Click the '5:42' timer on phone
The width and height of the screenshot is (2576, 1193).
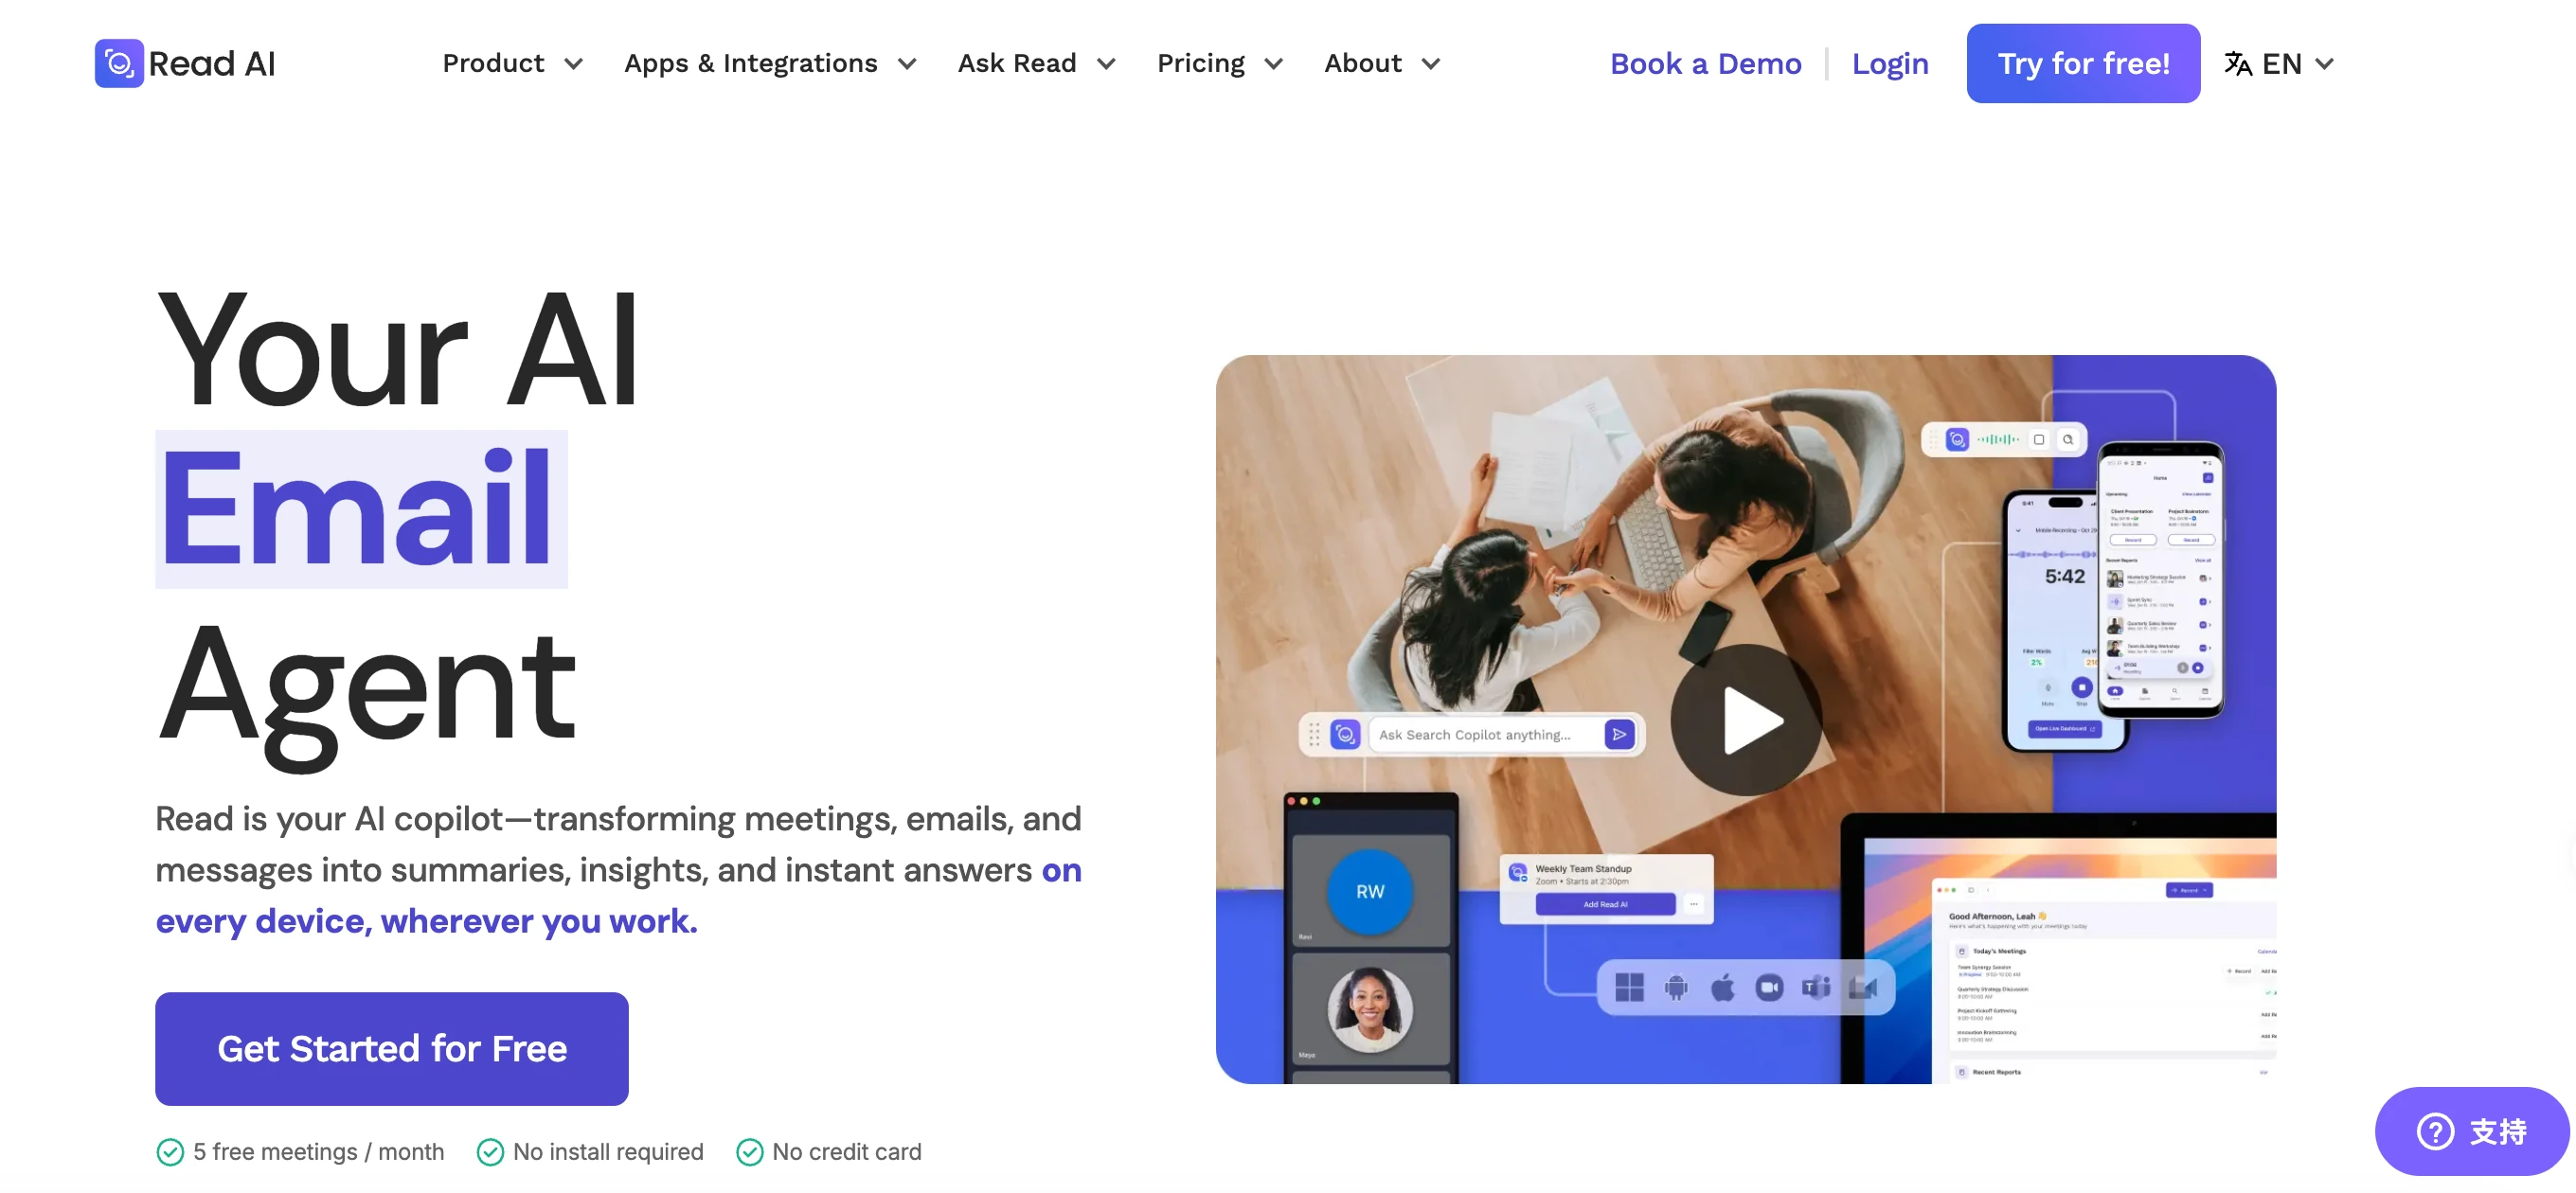tap(2064, 576)
